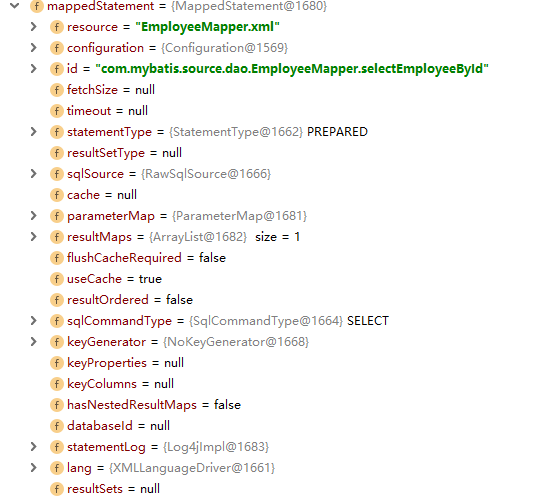Expand the configuration field arrow
Screen dimensions: 536x503
pos(34,48)
